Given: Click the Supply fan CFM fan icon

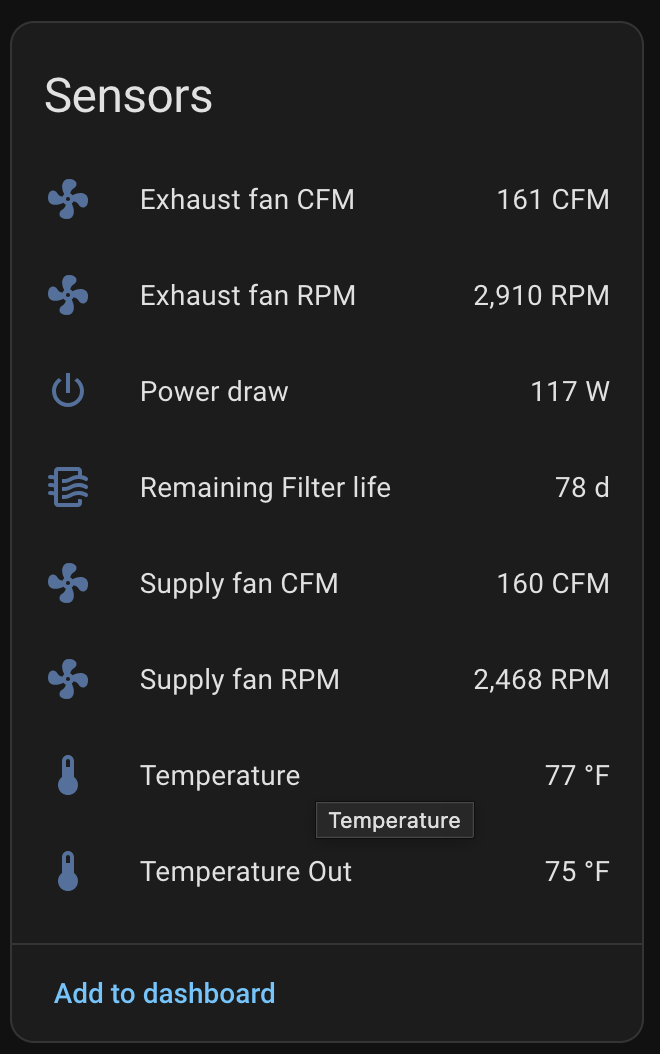Looking at the screenshot, I should [x=68, y=584].
